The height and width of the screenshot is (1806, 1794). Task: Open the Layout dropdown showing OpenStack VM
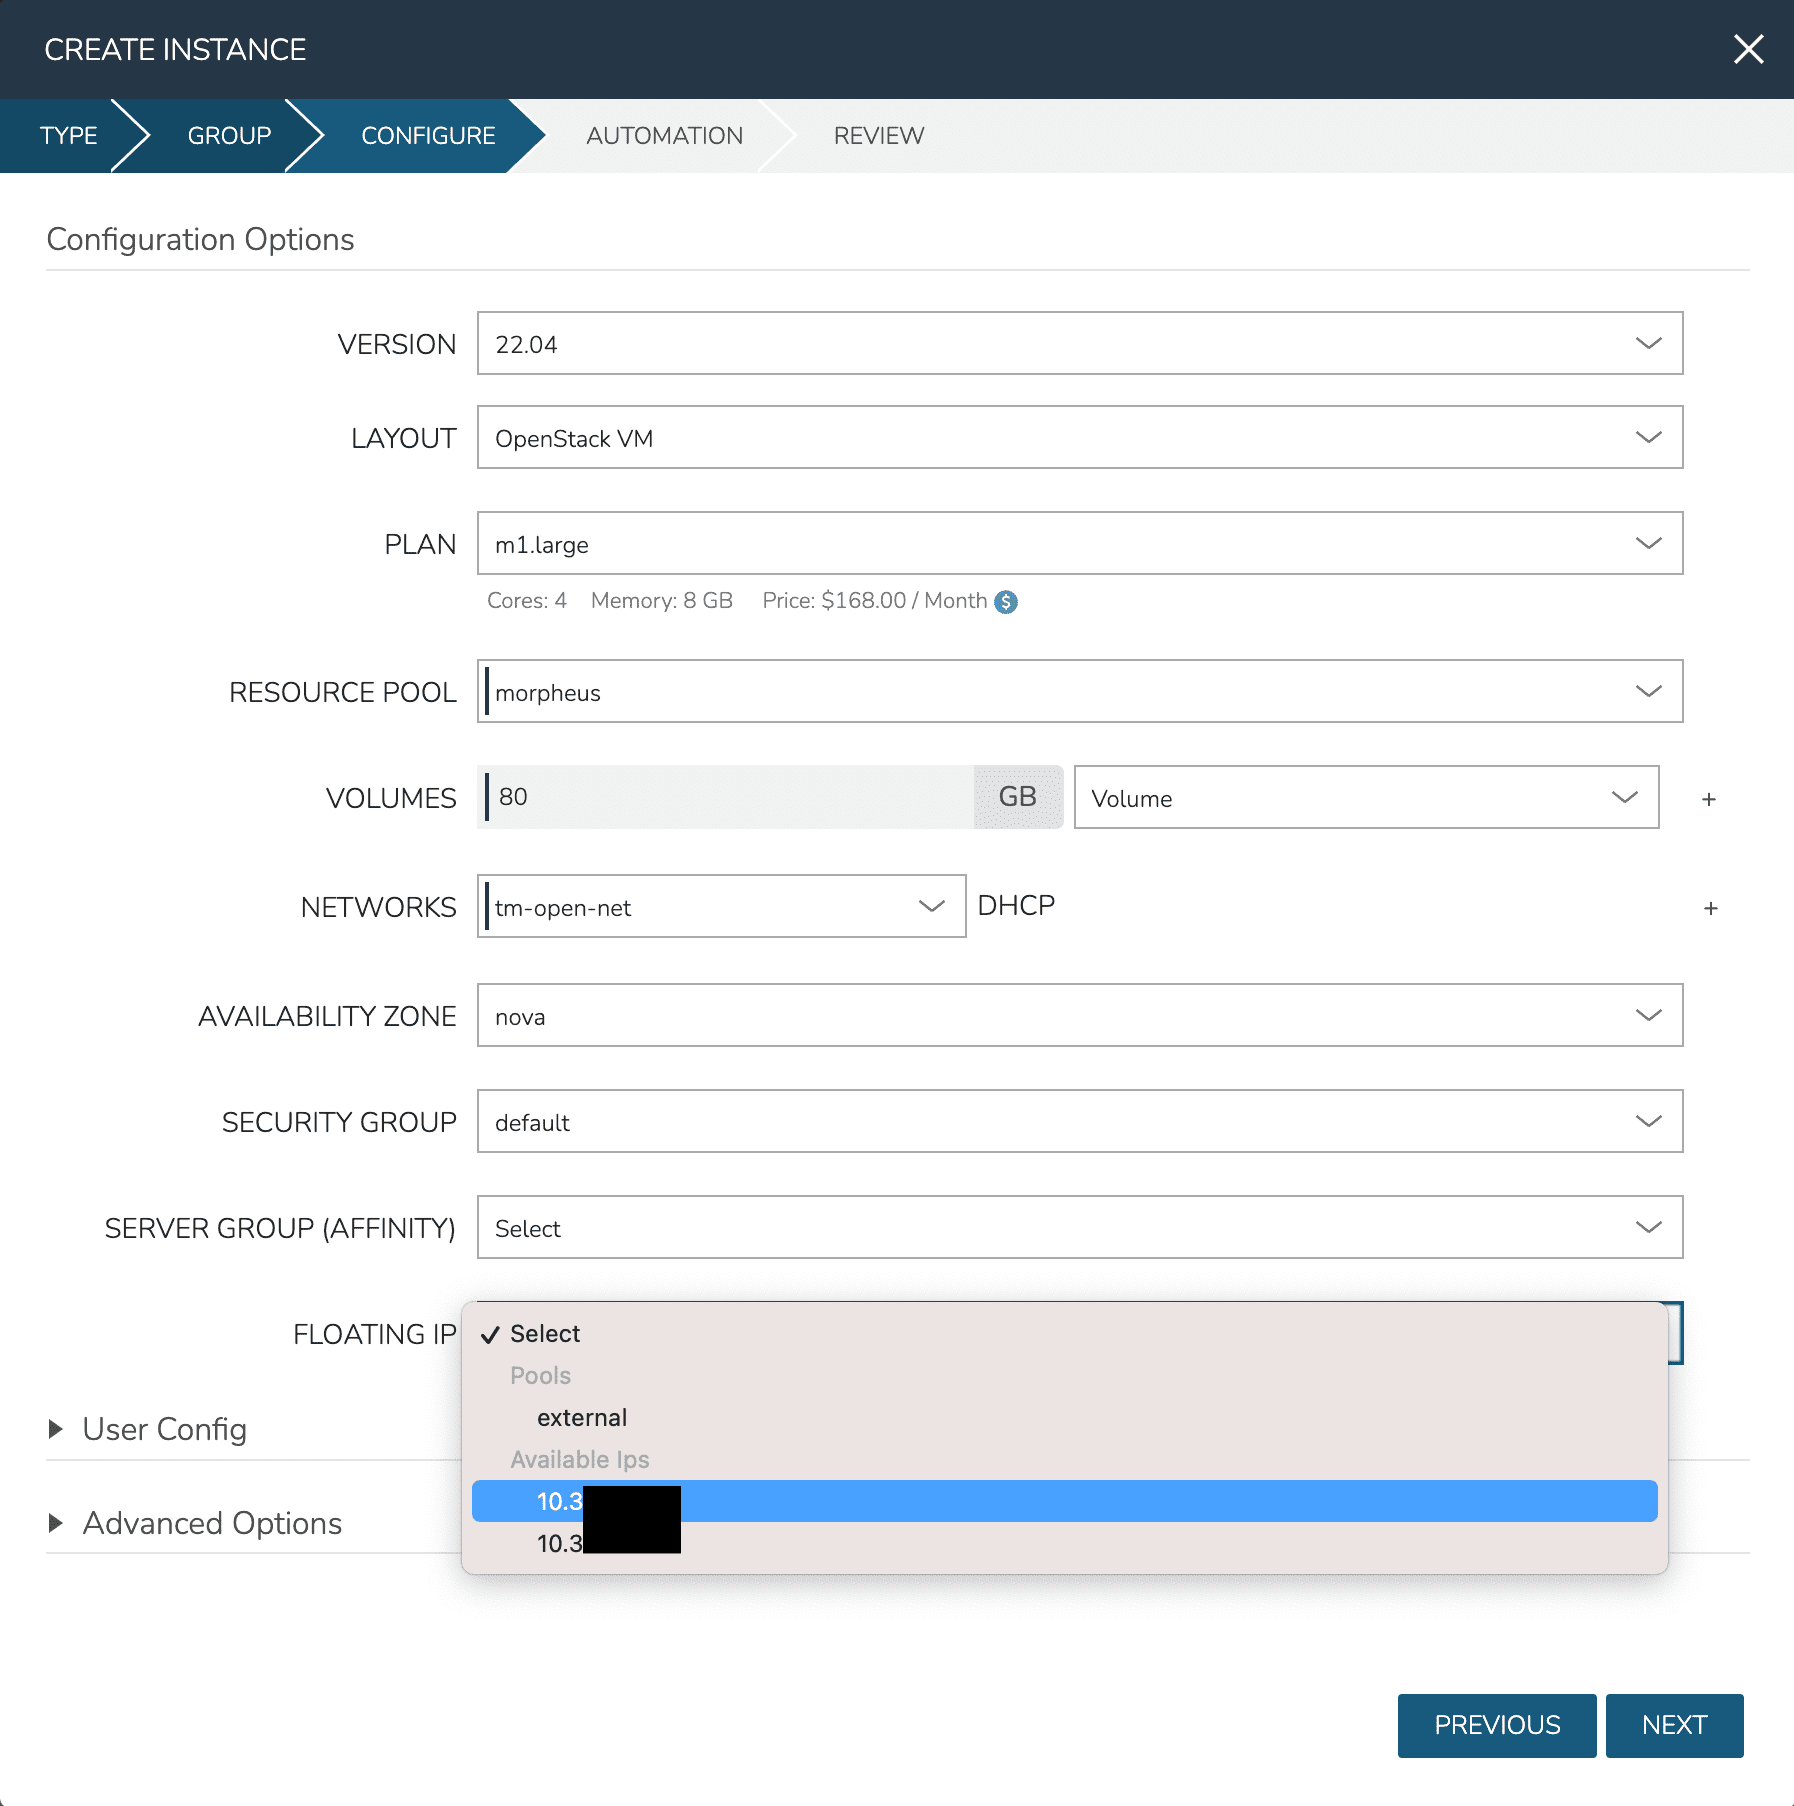[x=1079, y=438]
